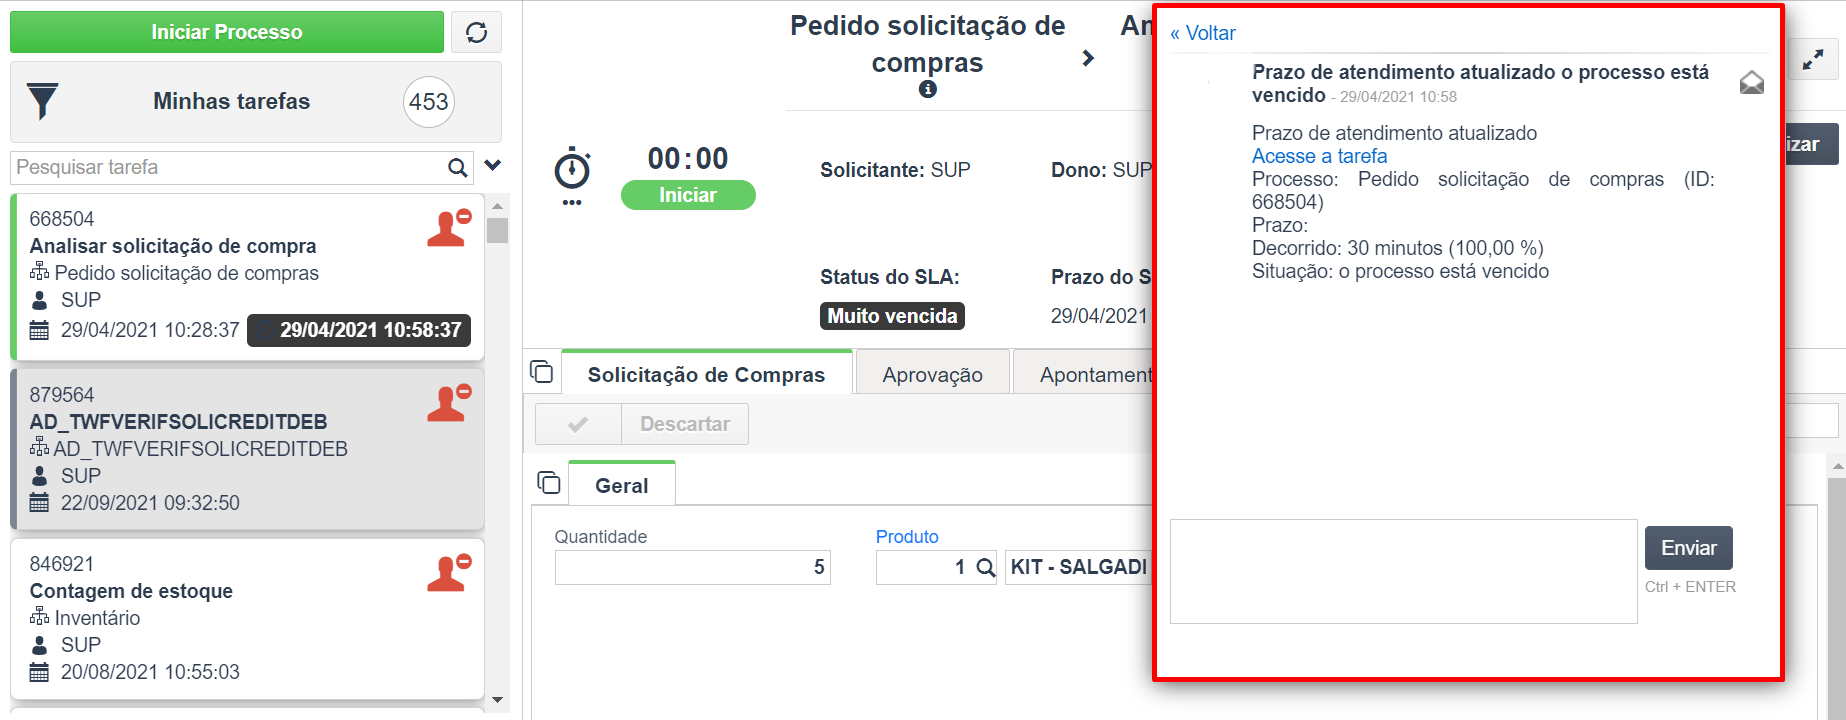Expand the search options chevron dropdown
Image resolution: width=1846 pixels, height=720 pixels.
point(492,165)
